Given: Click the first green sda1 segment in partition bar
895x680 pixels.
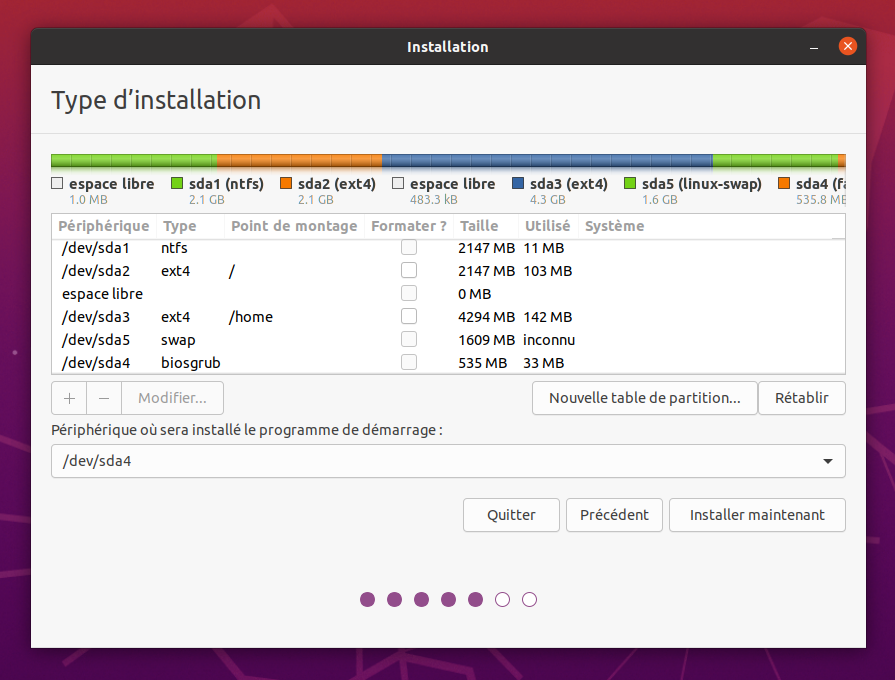Looking at the screenshot, I should [x=134, y=161].
